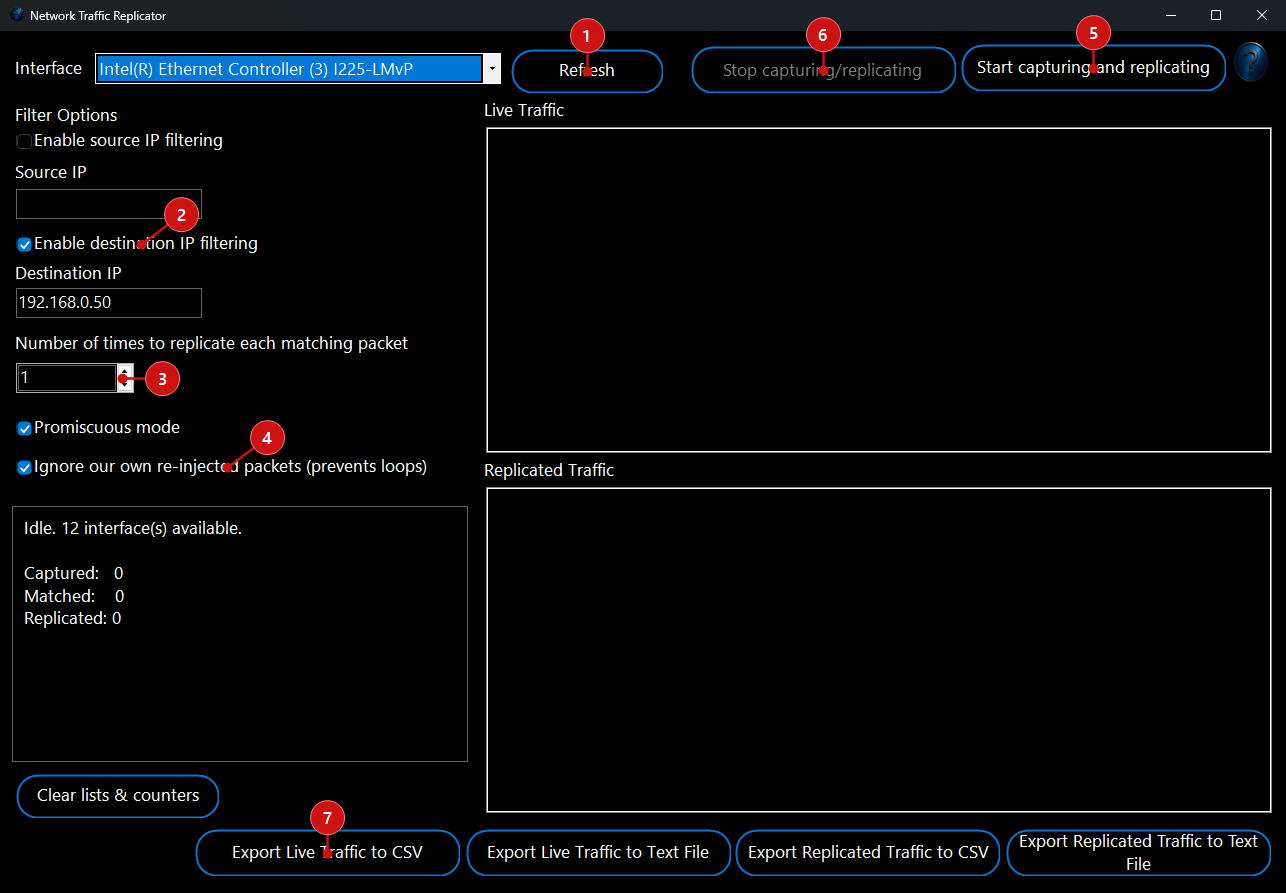The image size is (1286, 893).
Task: Click the Destination IP field showing 192.168.0.50
Action: pos(109,303)
